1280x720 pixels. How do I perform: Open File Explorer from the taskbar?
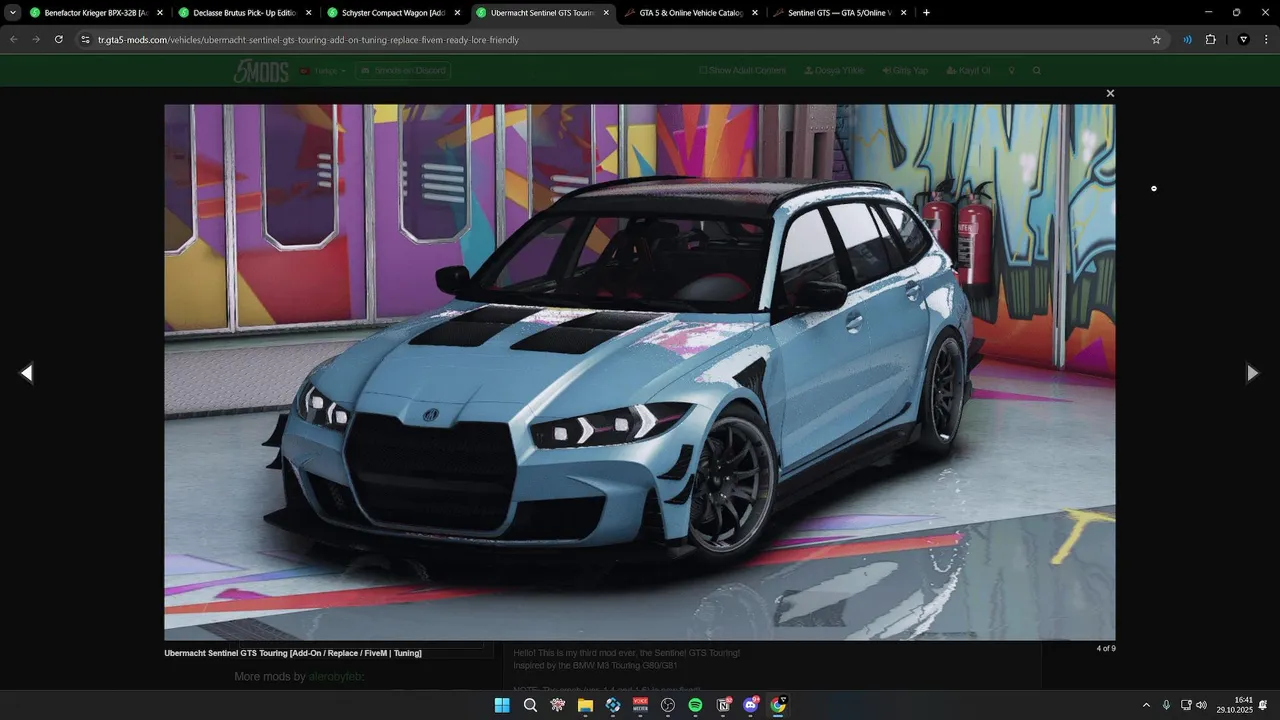coord(585,705)
